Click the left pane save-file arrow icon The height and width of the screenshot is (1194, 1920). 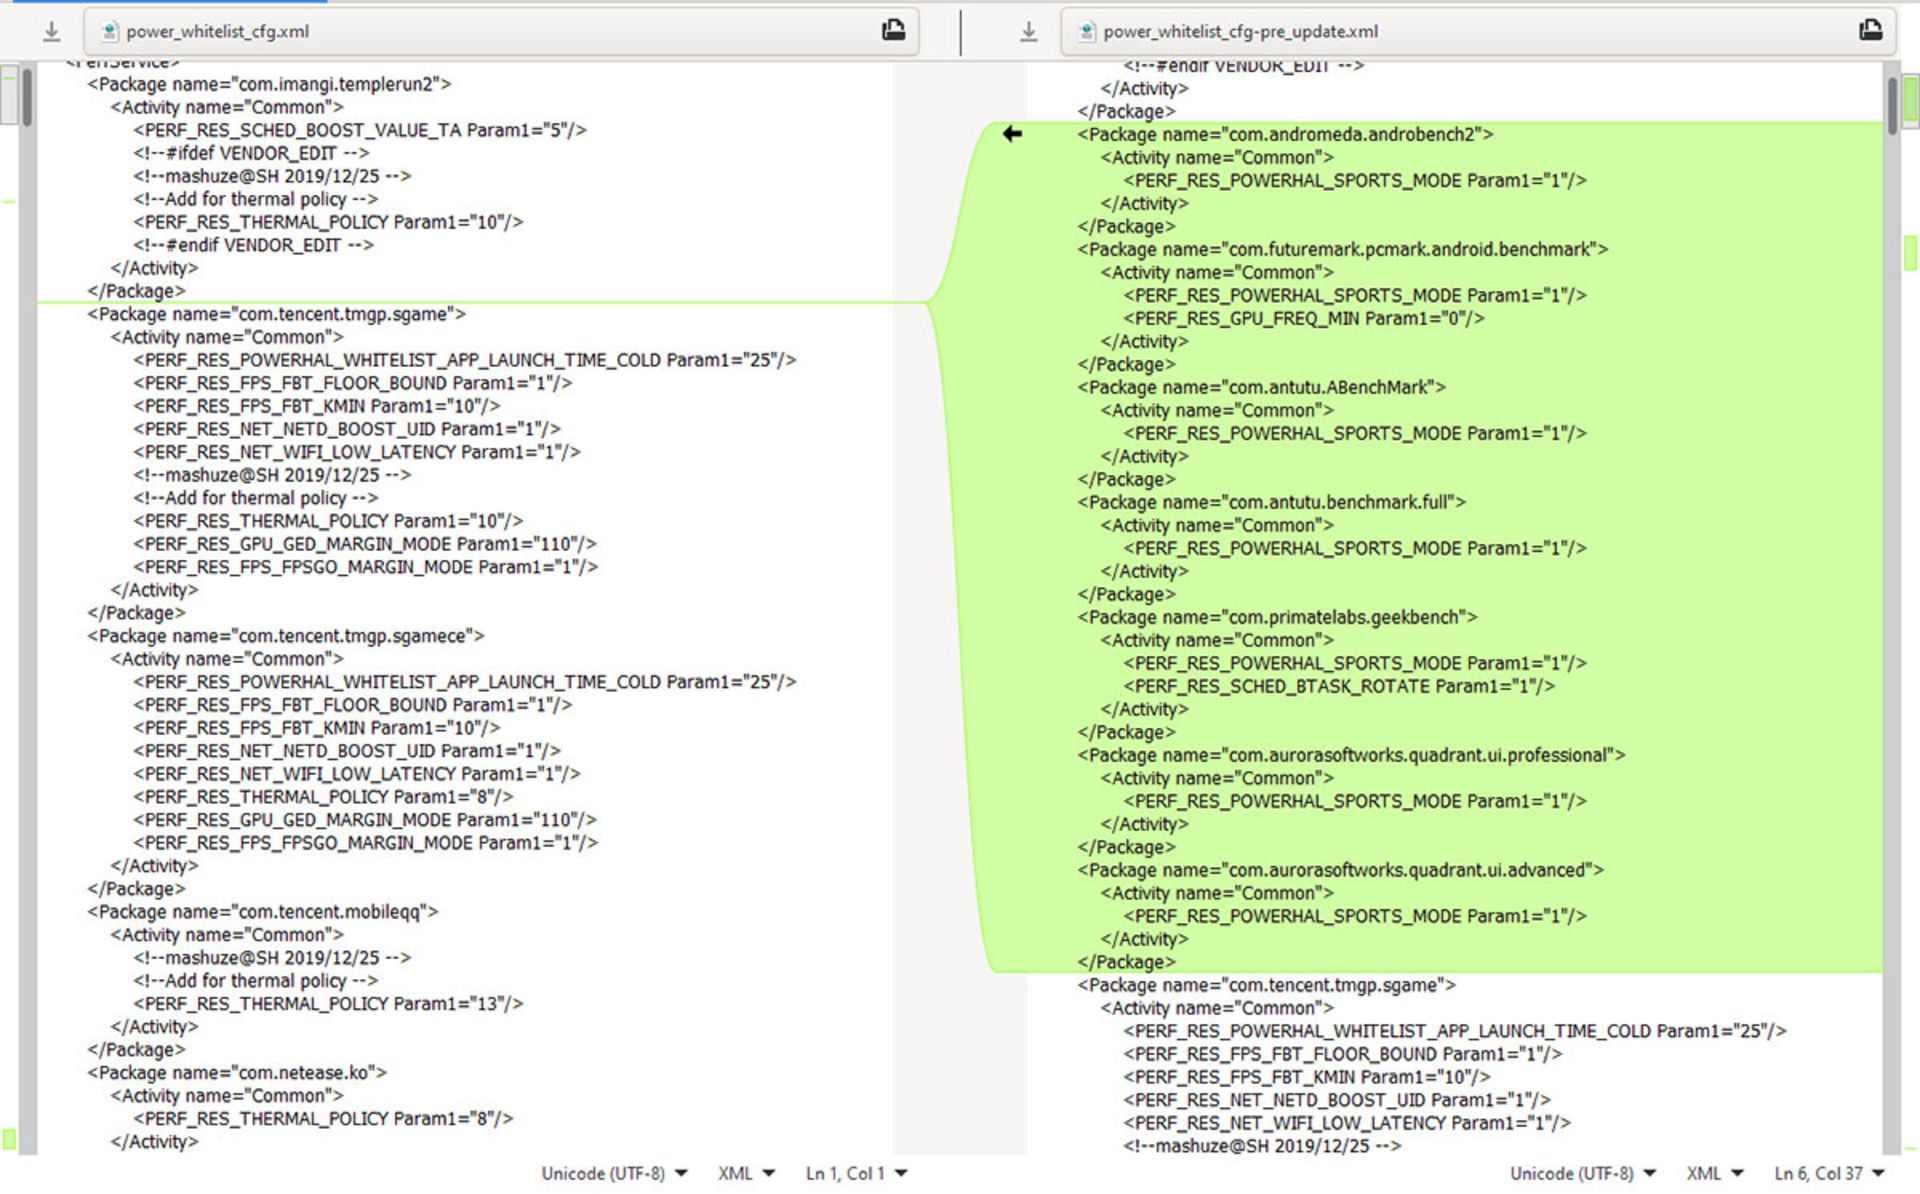tap(51, 32)
